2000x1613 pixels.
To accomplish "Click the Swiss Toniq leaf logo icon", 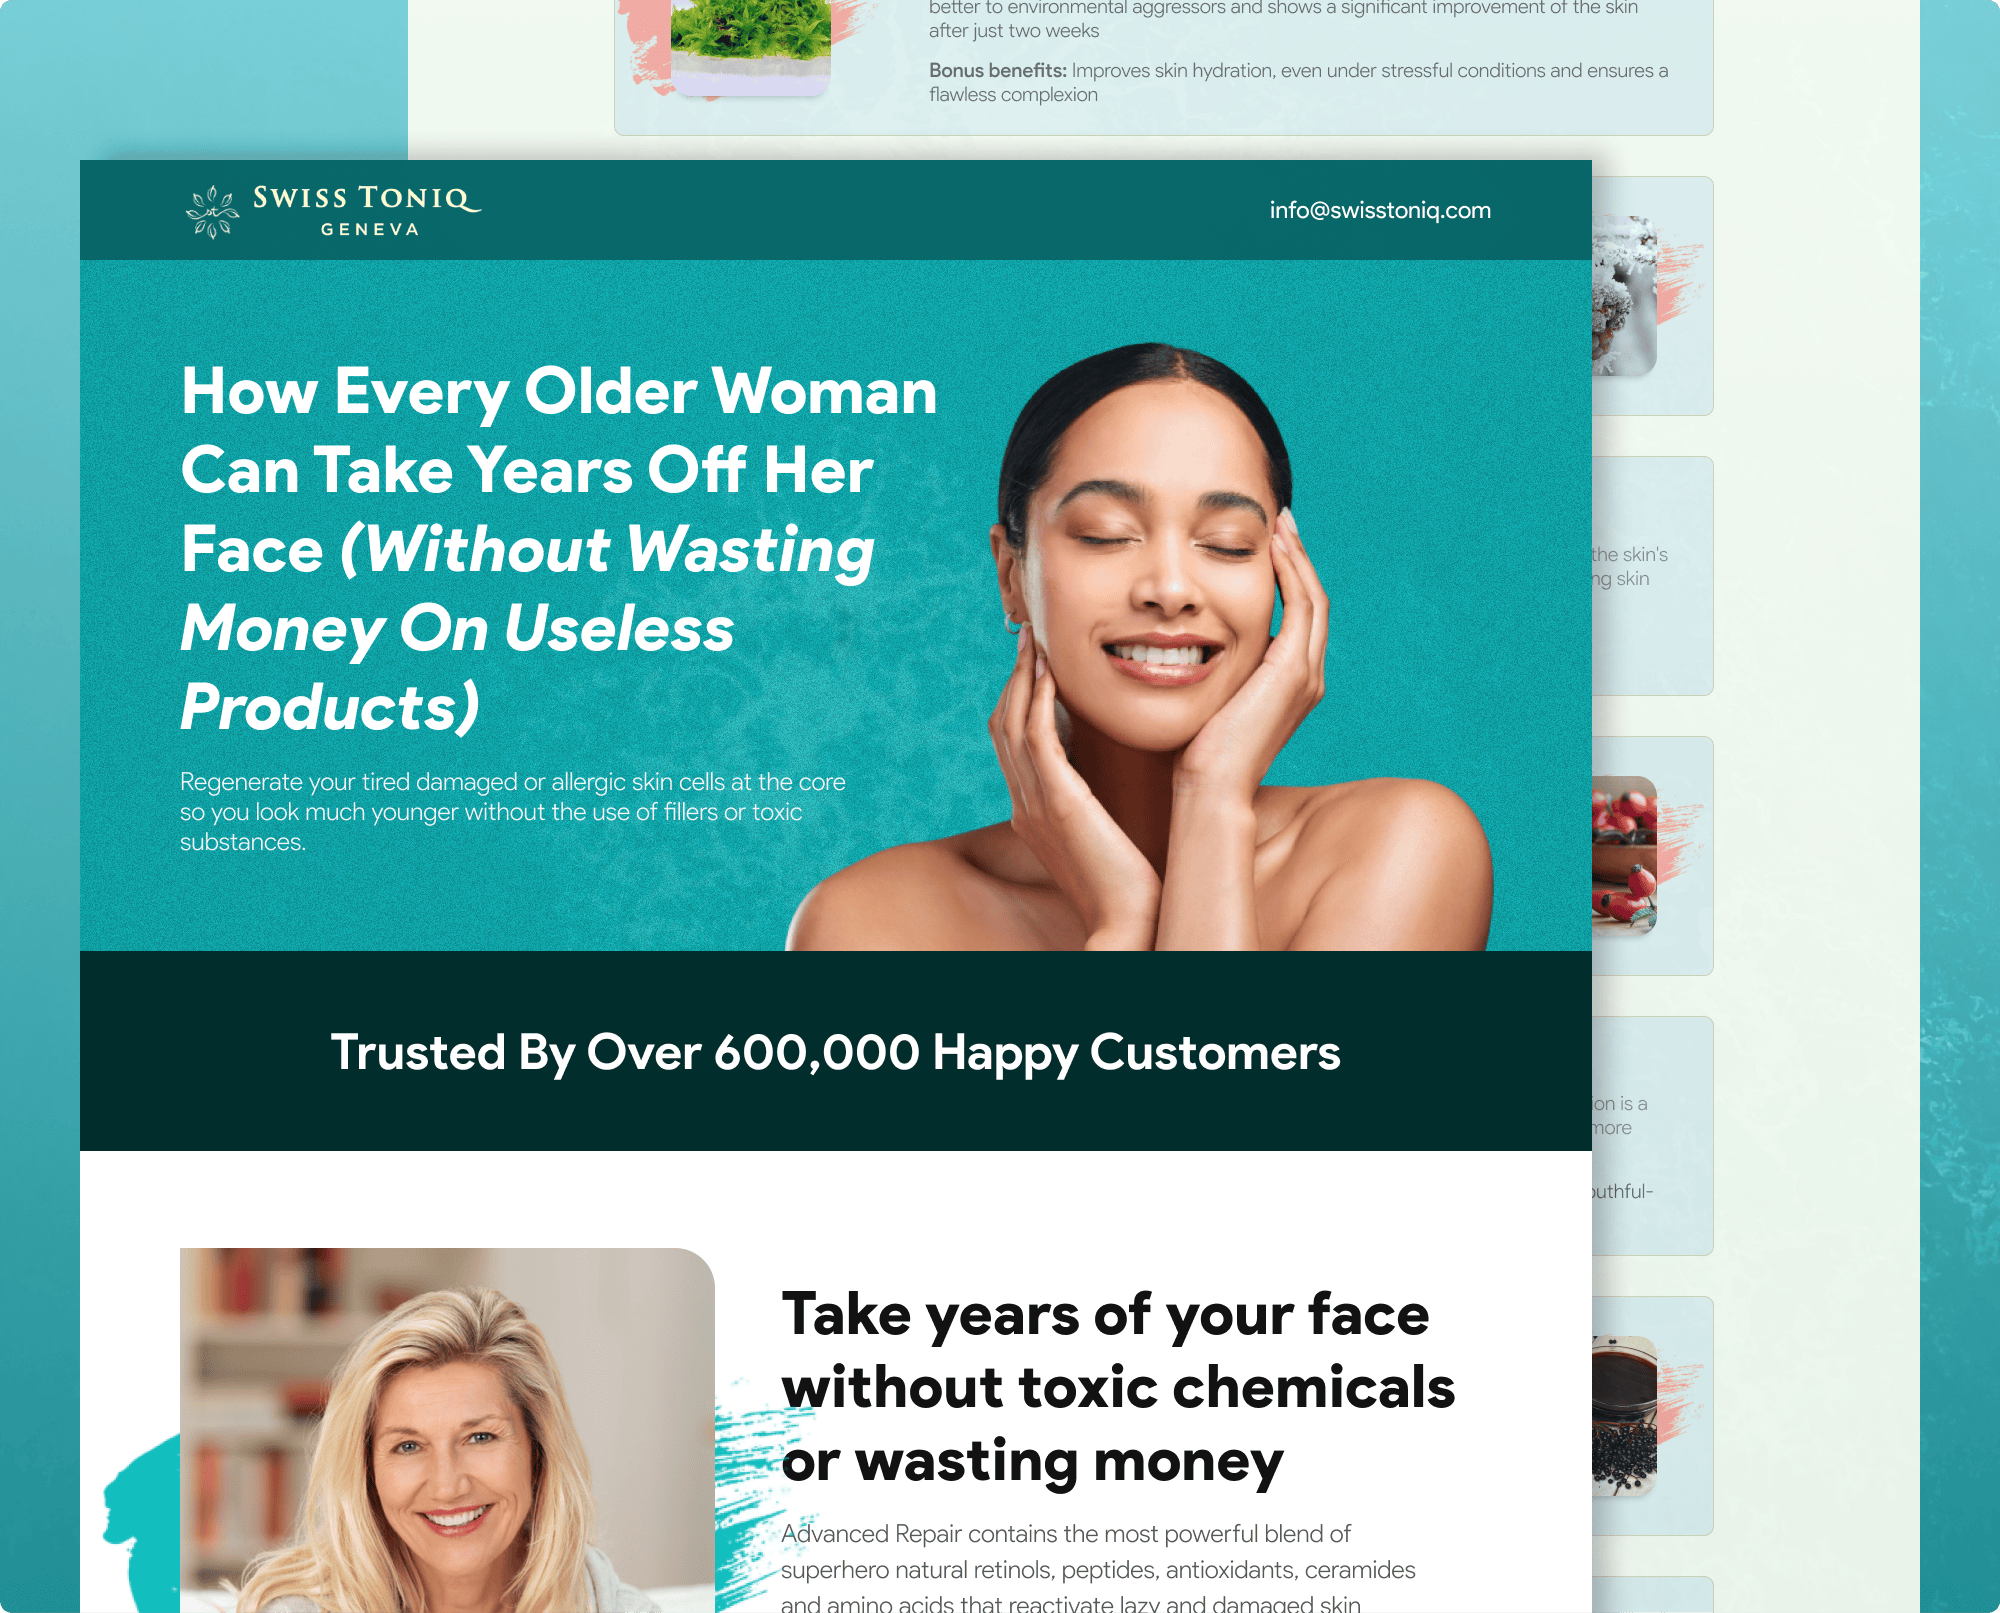I will point(212,211).
